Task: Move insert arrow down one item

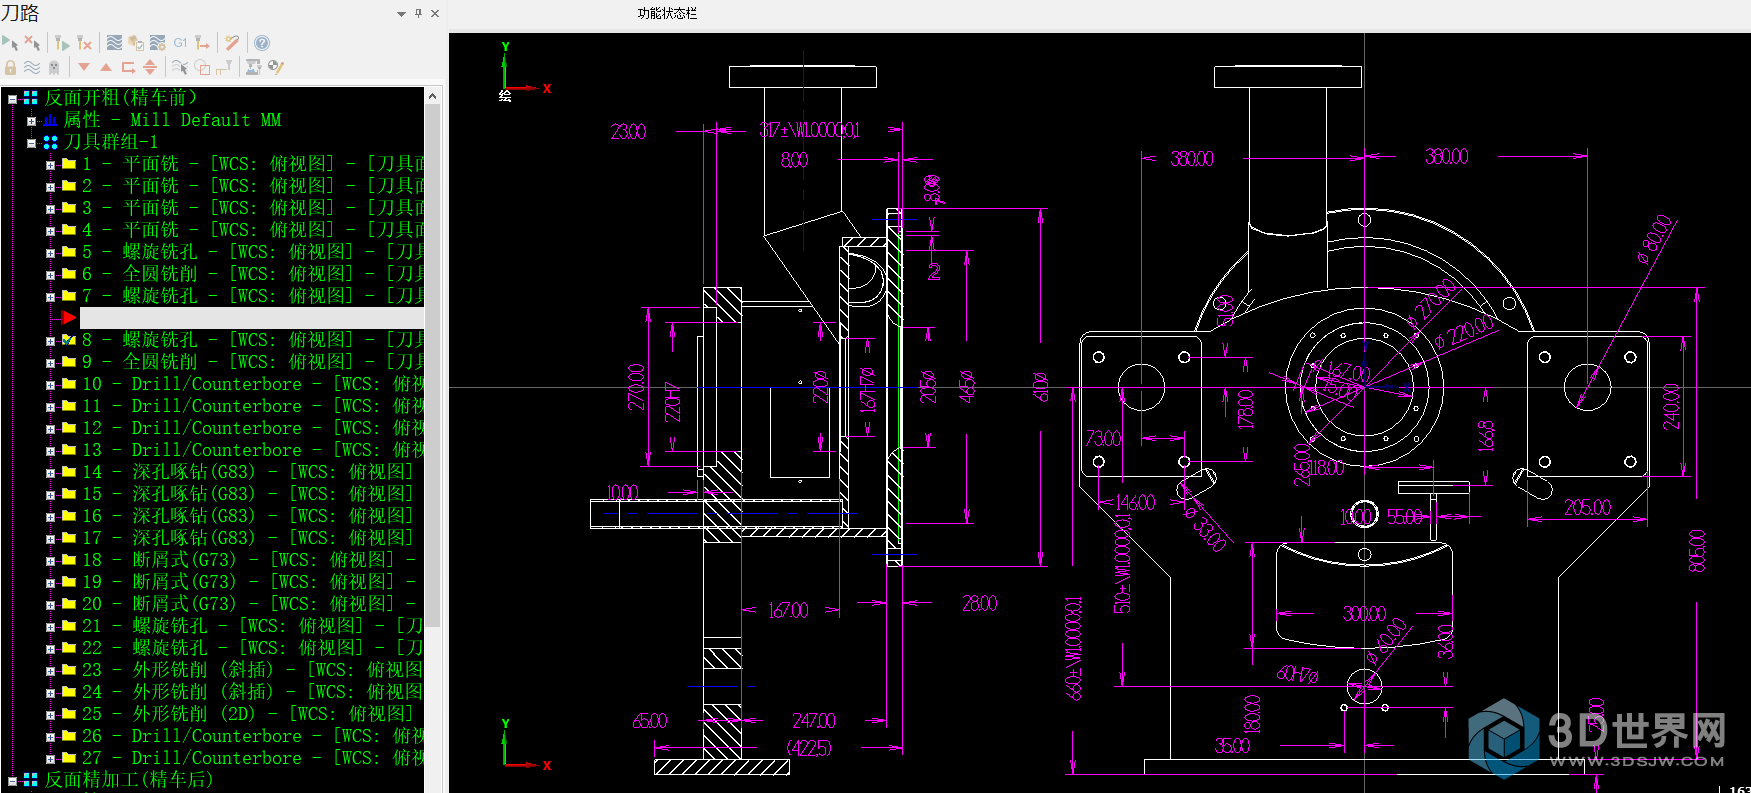Action: coord(84,67)
